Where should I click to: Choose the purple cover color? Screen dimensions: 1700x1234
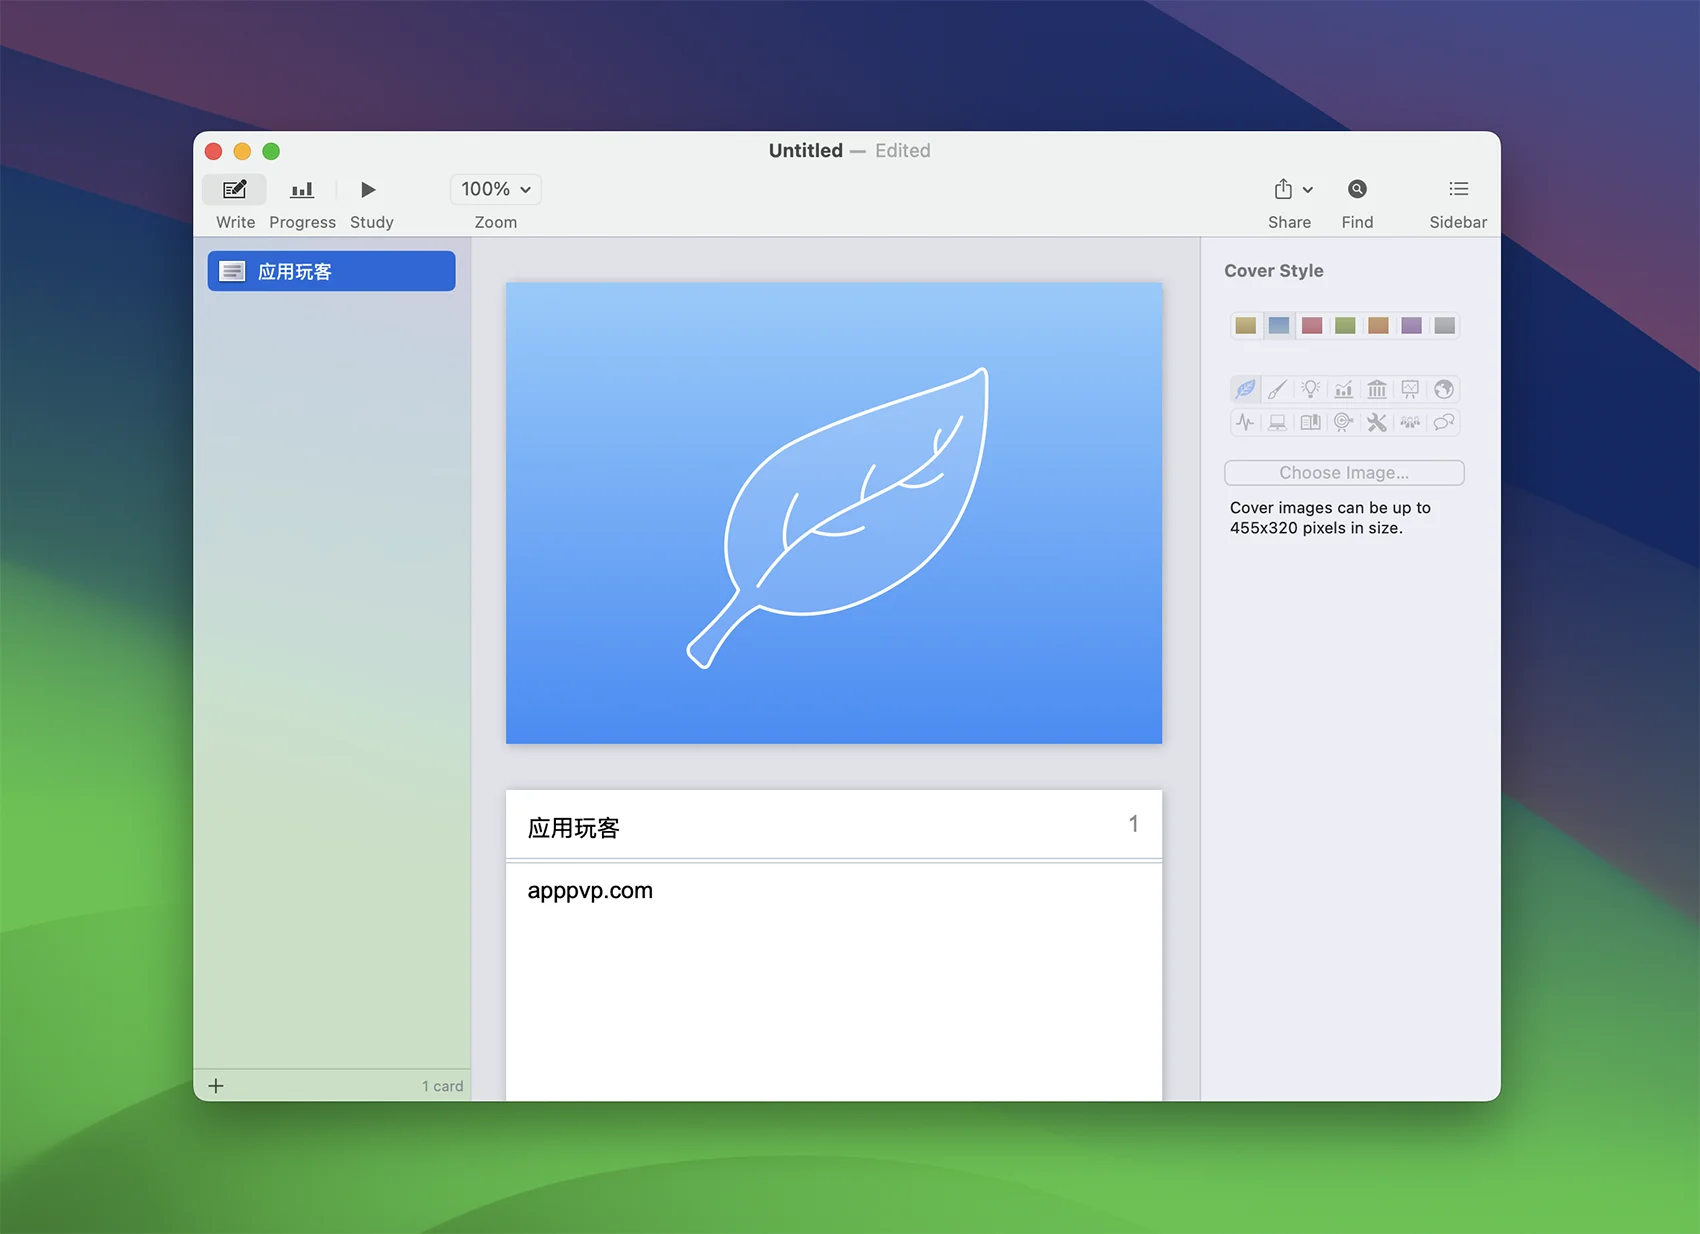pyautogui.click(x=1411, y=325)
